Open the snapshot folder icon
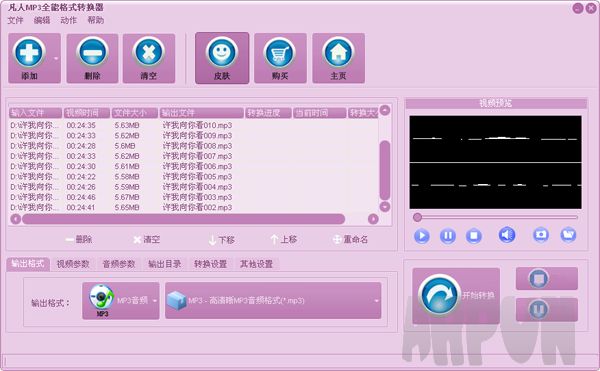600x371 pixels. click(x=568, y=234)
